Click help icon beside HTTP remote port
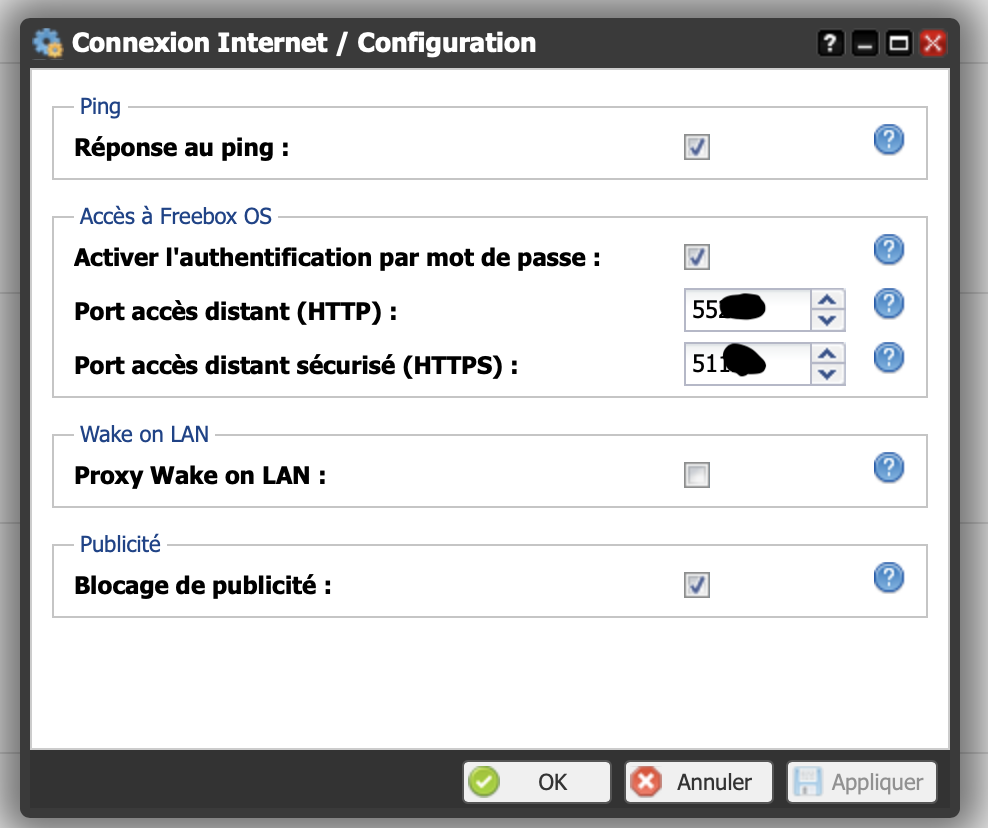Viewport: 988px width, 828px height. (x=888, y=303)
